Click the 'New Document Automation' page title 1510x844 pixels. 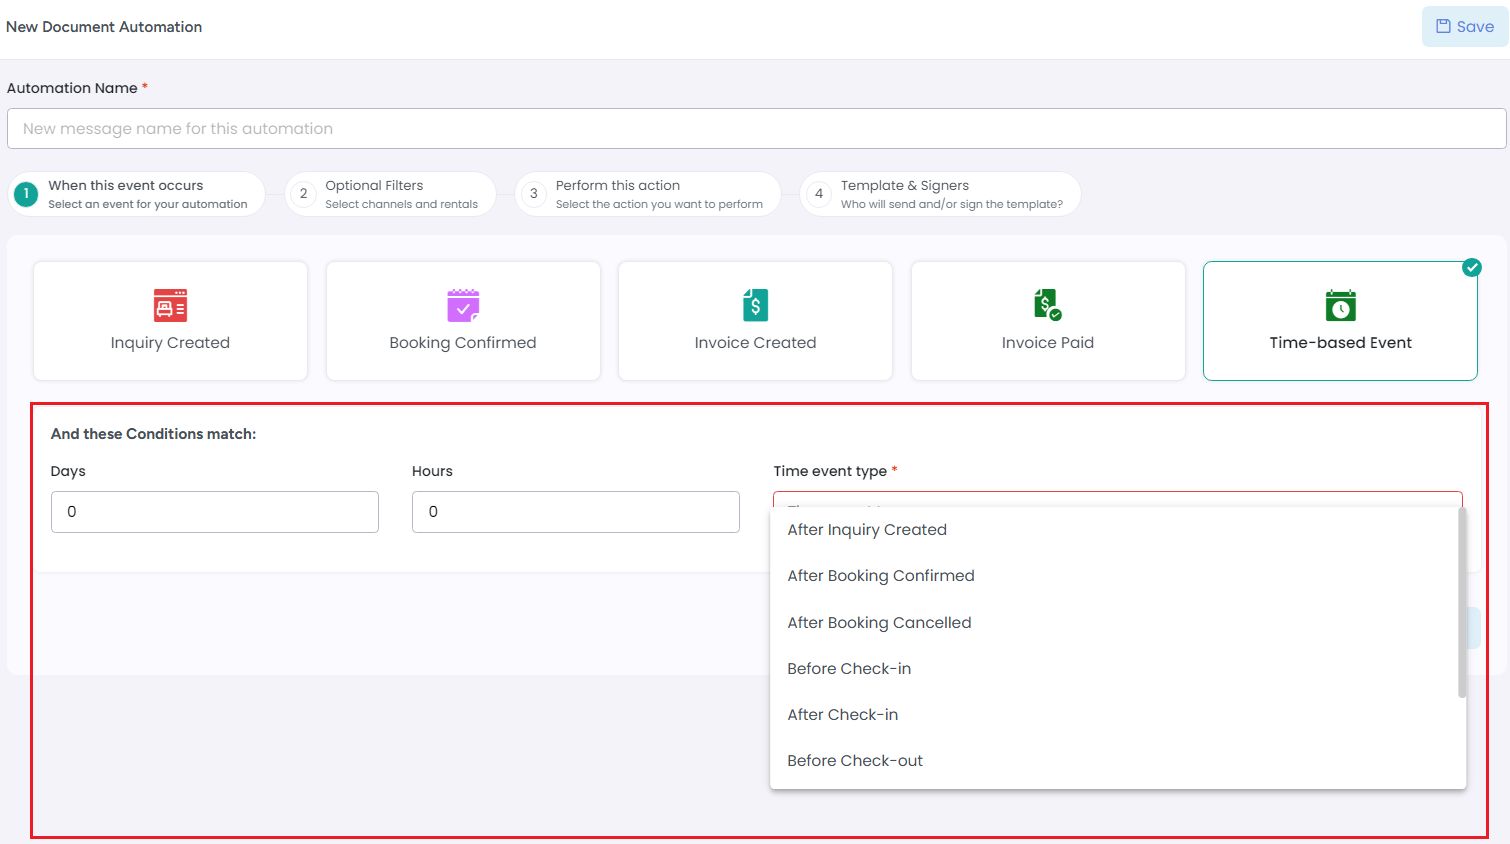[104, 27]
